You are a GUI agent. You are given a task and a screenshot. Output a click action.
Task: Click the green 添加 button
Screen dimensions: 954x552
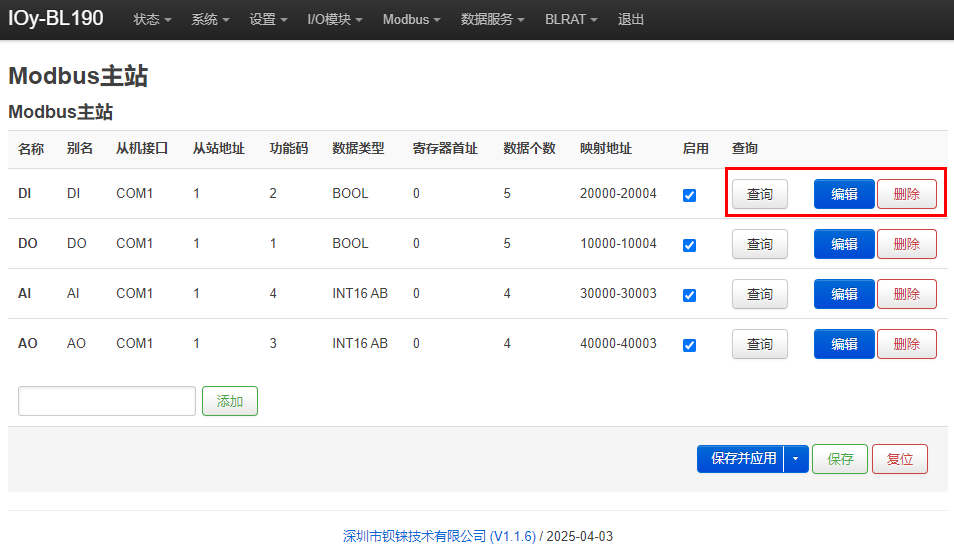[230, 401]
